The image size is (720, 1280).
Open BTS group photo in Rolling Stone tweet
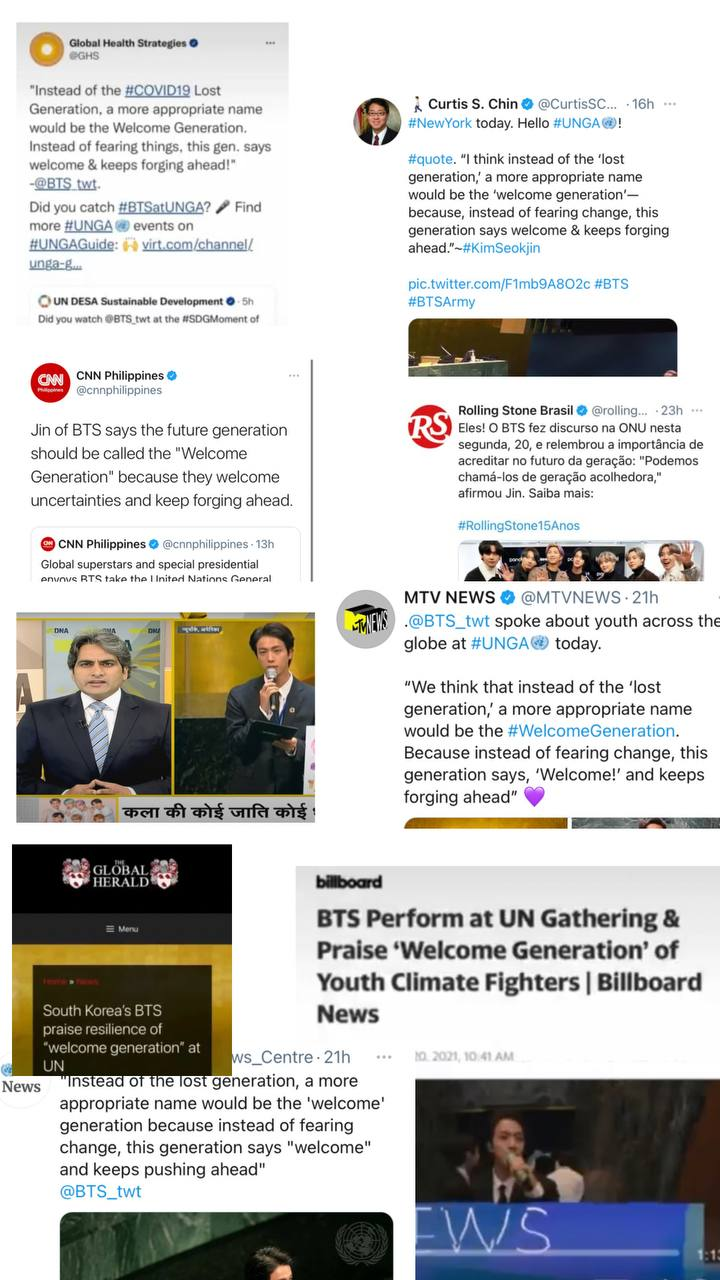pyautogui.click(x=580, y=561)
